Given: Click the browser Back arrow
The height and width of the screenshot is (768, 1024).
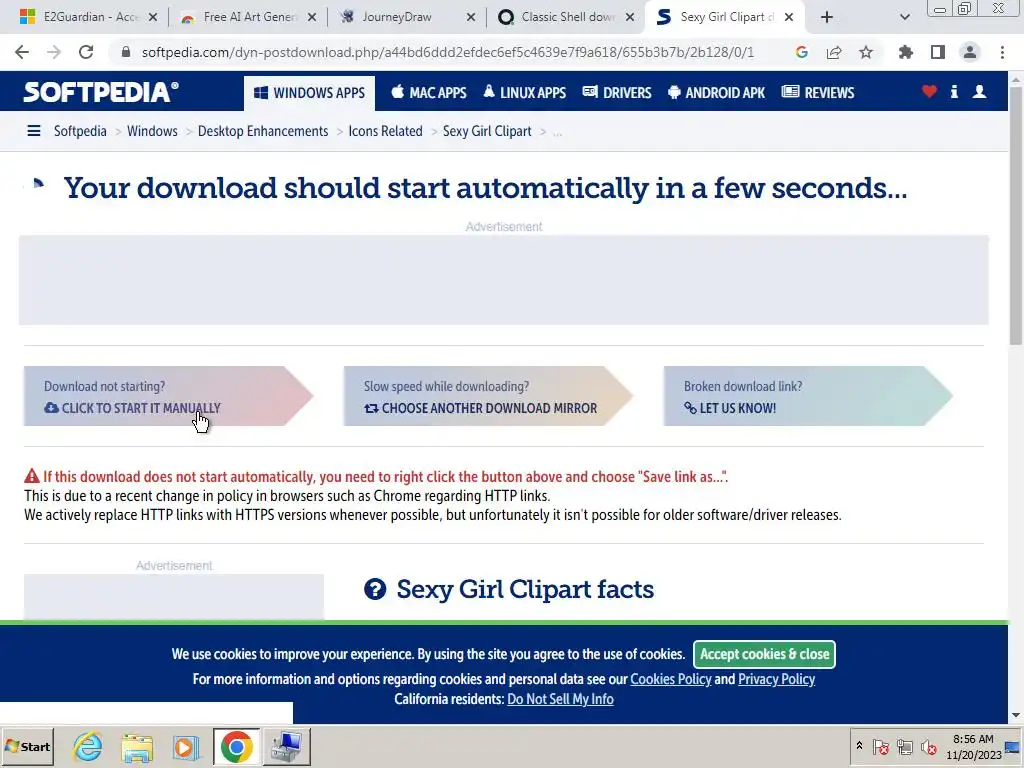Looking at the screenshot, I should [x=22, y=52].
